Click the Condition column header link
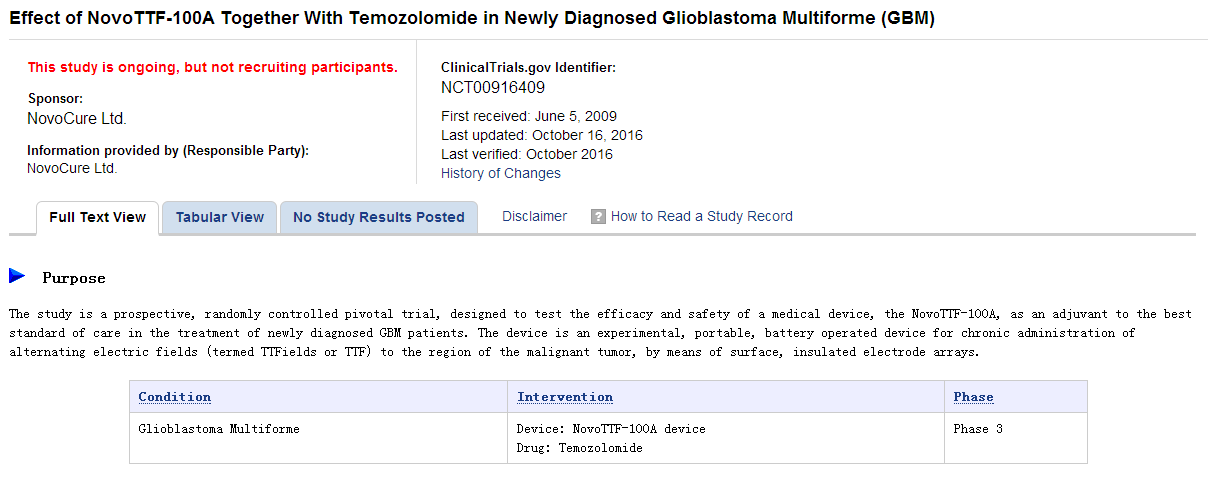Screen dimensions: 1218x477 coord(174,397)
